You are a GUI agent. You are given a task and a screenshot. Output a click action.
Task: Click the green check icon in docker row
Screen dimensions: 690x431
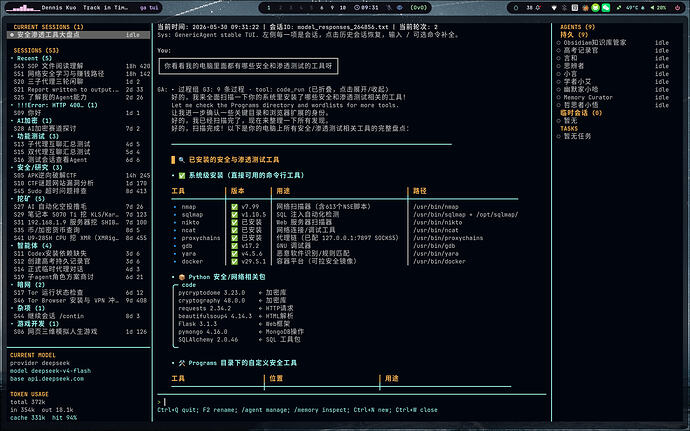(x=234, y=261)
